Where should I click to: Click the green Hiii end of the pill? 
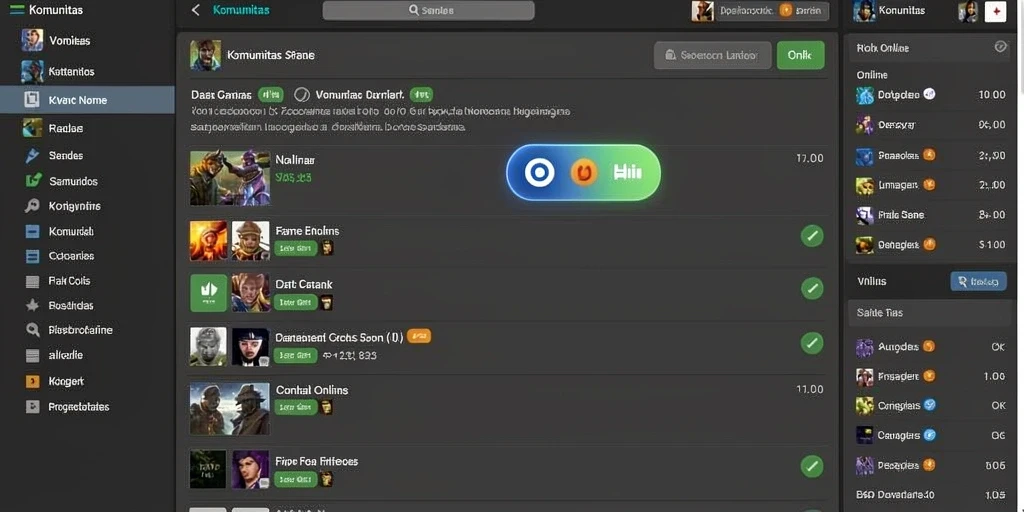(628, 172)
